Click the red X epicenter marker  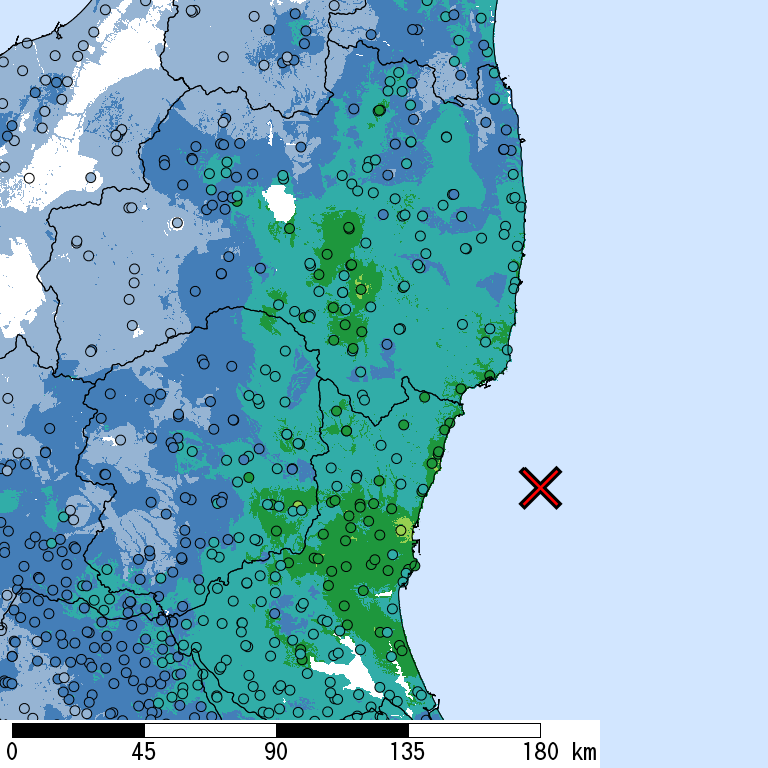point(540,488)
